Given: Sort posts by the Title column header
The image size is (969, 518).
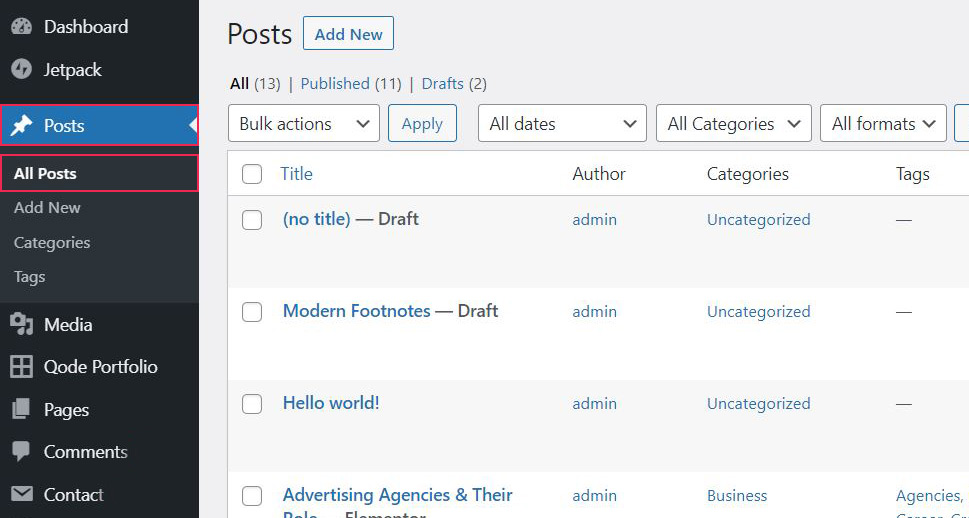Looking at the screenshot, I should 297,174.
